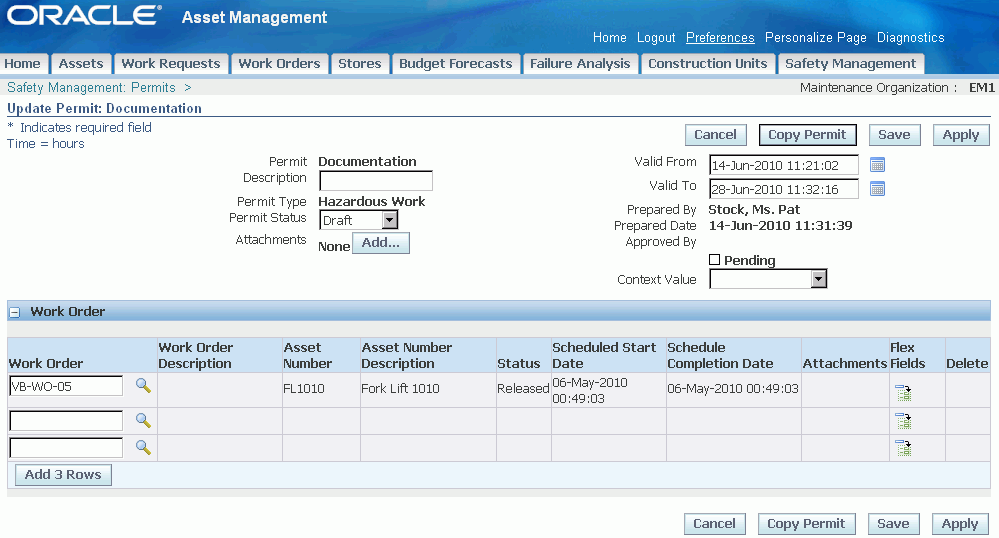Click the VB-WO-05 work order field
The image size is (999, 538).
pyautogui.click(x=66, y=386)
